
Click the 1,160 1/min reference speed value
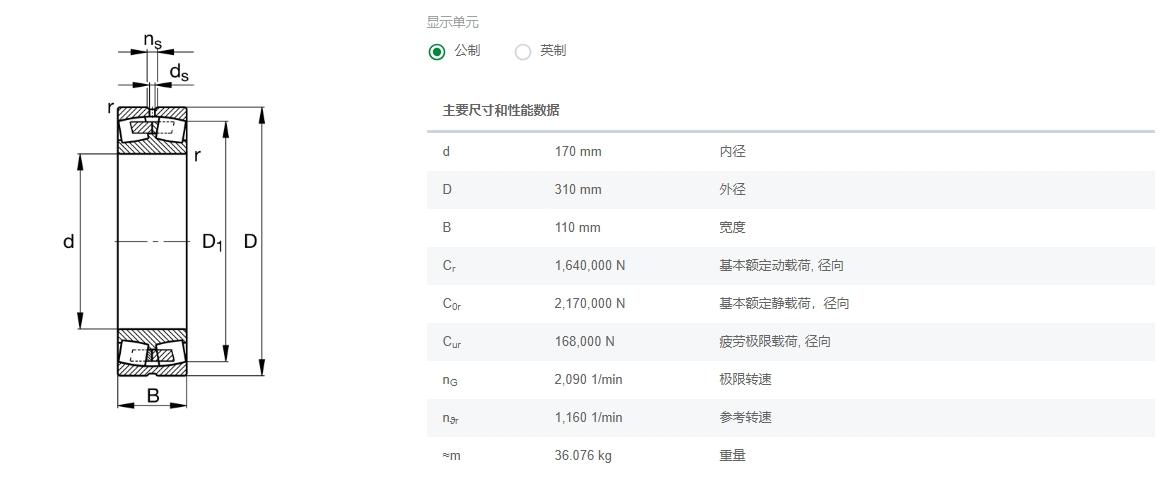coord(588,417)
